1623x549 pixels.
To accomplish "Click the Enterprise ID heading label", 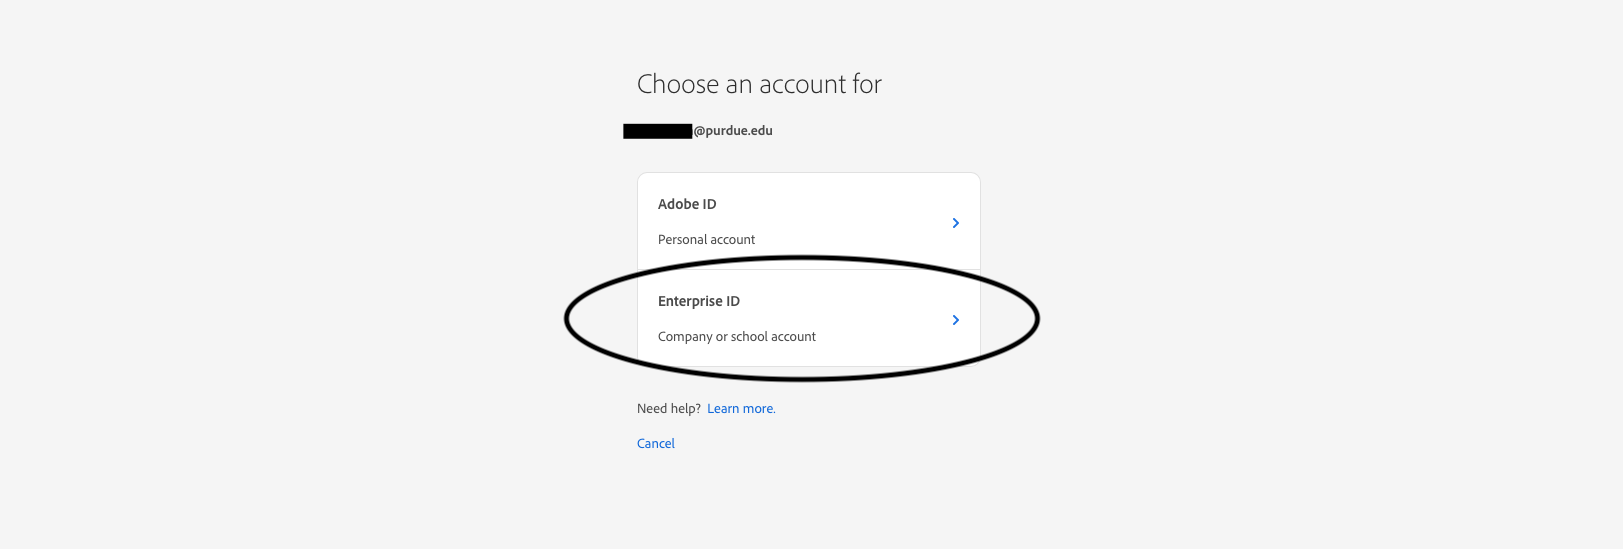I will click(x=699, y=301).
